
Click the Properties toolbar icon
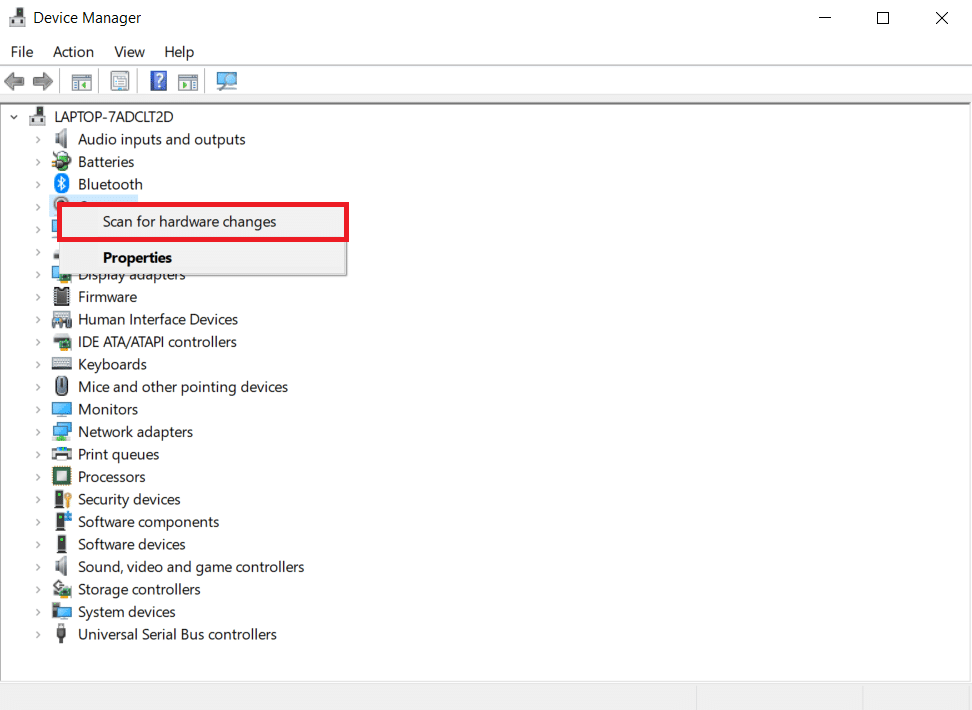(120, 81)
